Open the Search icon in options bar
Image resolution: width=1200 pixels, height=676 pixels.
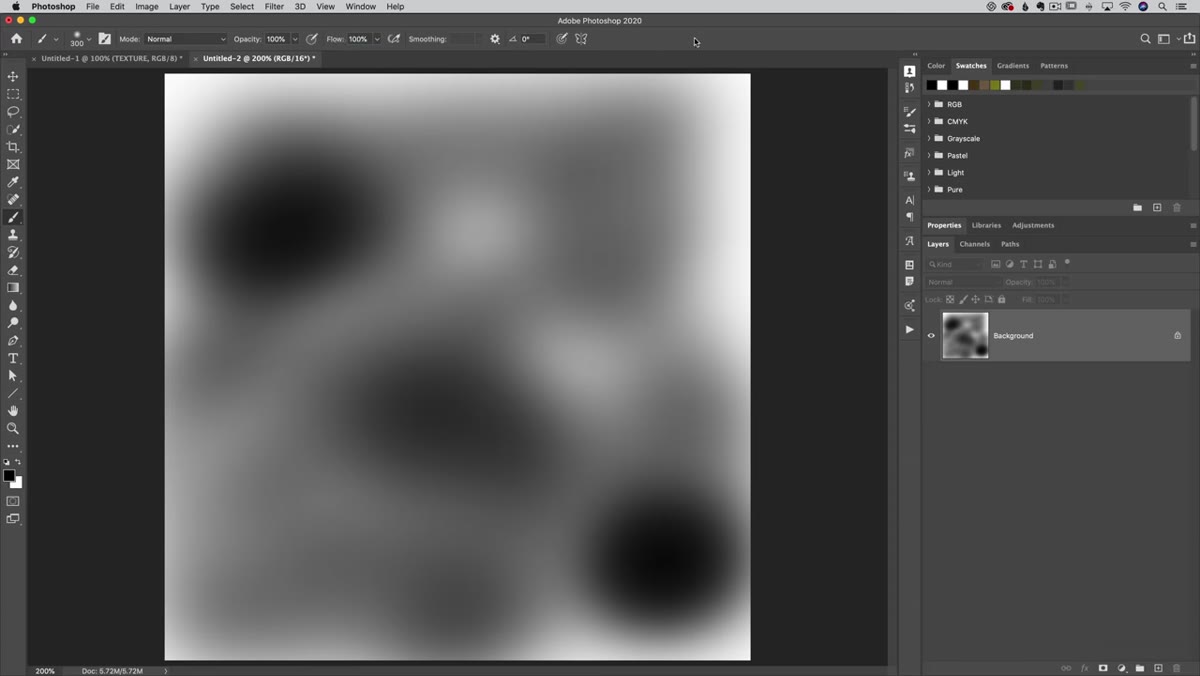point(1145,39)
